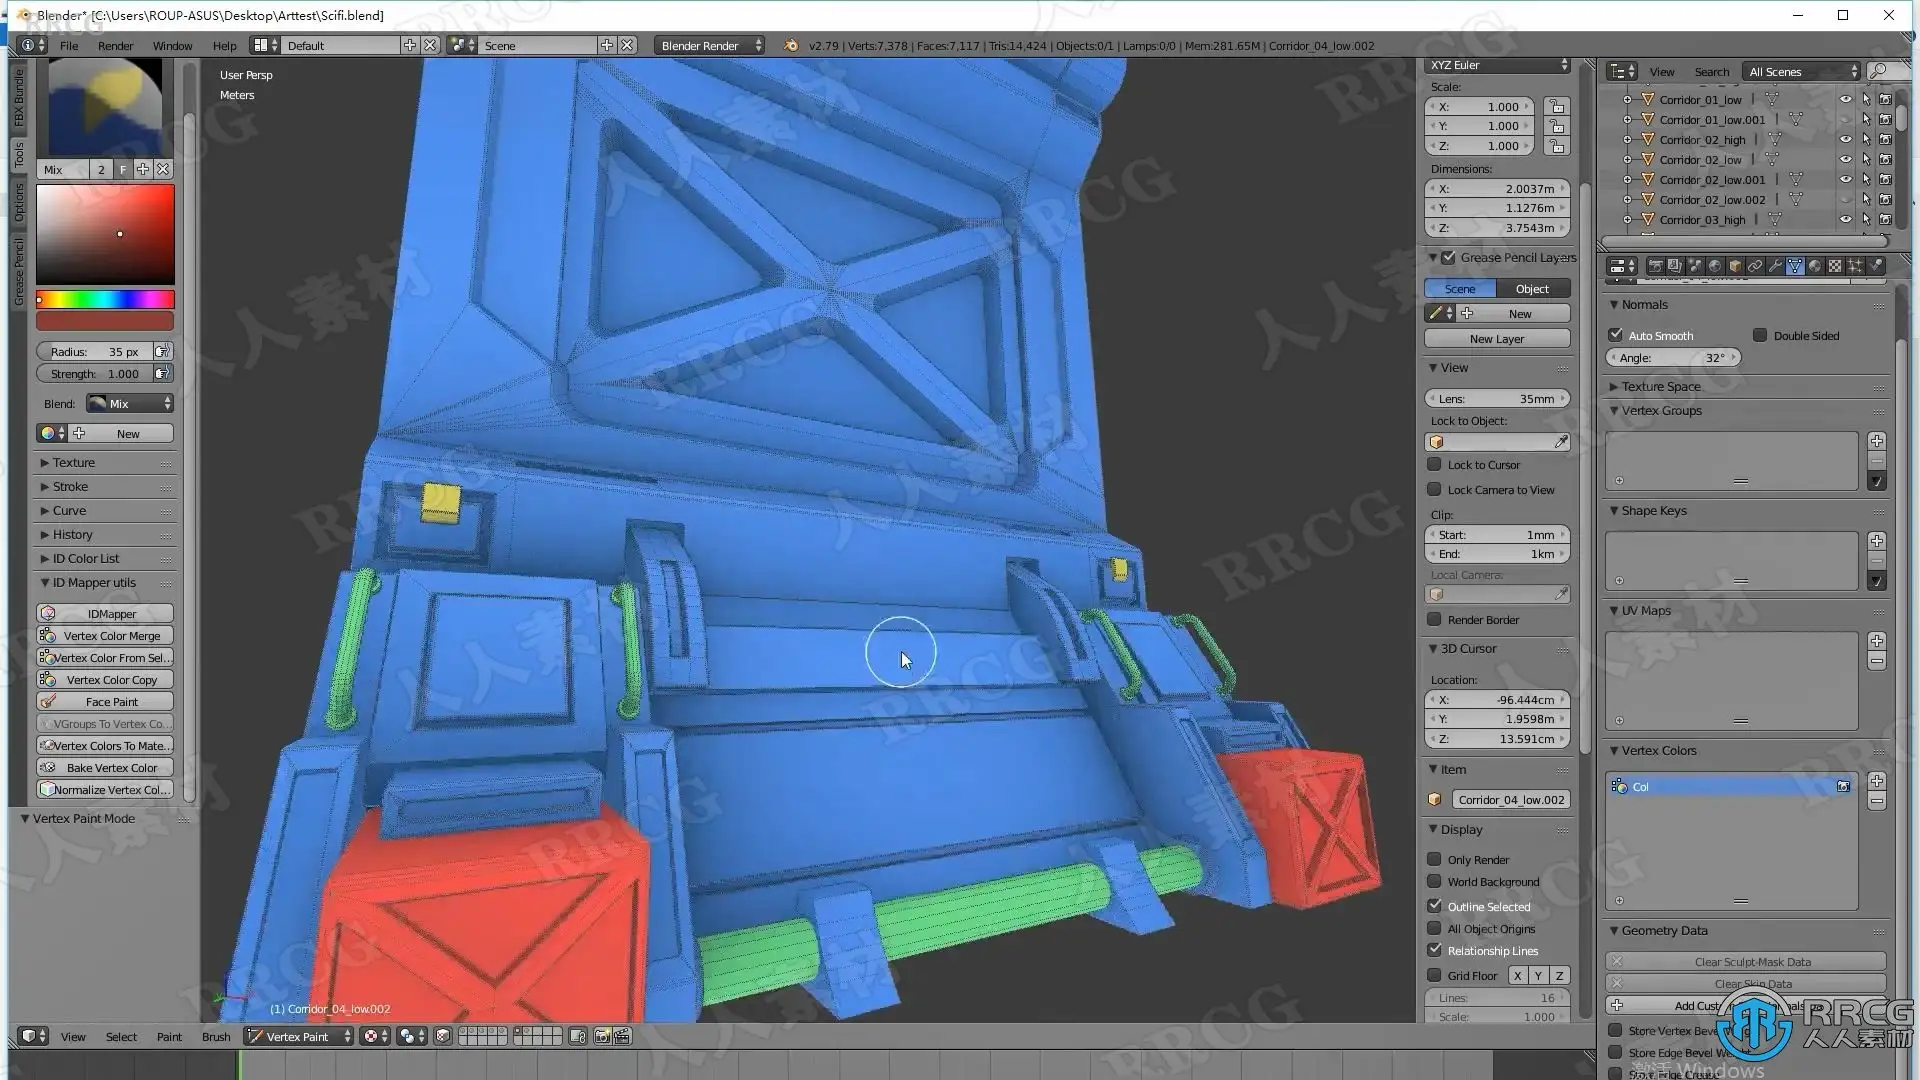Open the Modifiers wrench tab
The width and height of the screenshot is (1920, 1080).
click(x=1775, y=266)
